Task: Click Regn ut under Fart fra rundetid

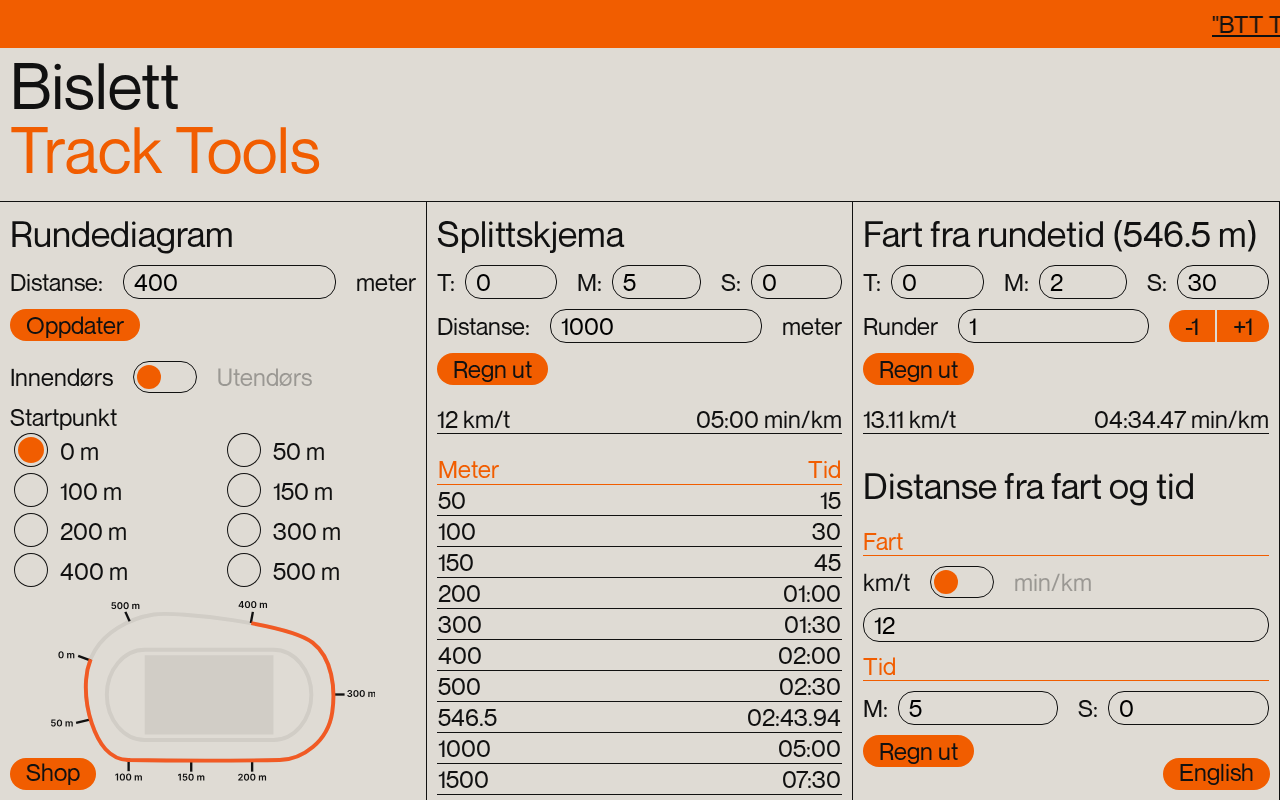Action: pos(918,369)
